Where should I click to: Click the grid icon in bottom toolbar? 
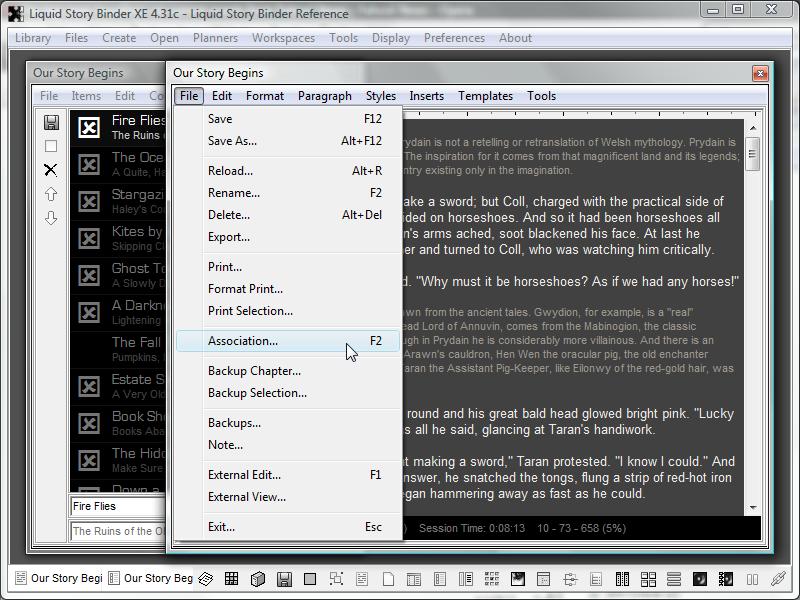tap(232, 579)
